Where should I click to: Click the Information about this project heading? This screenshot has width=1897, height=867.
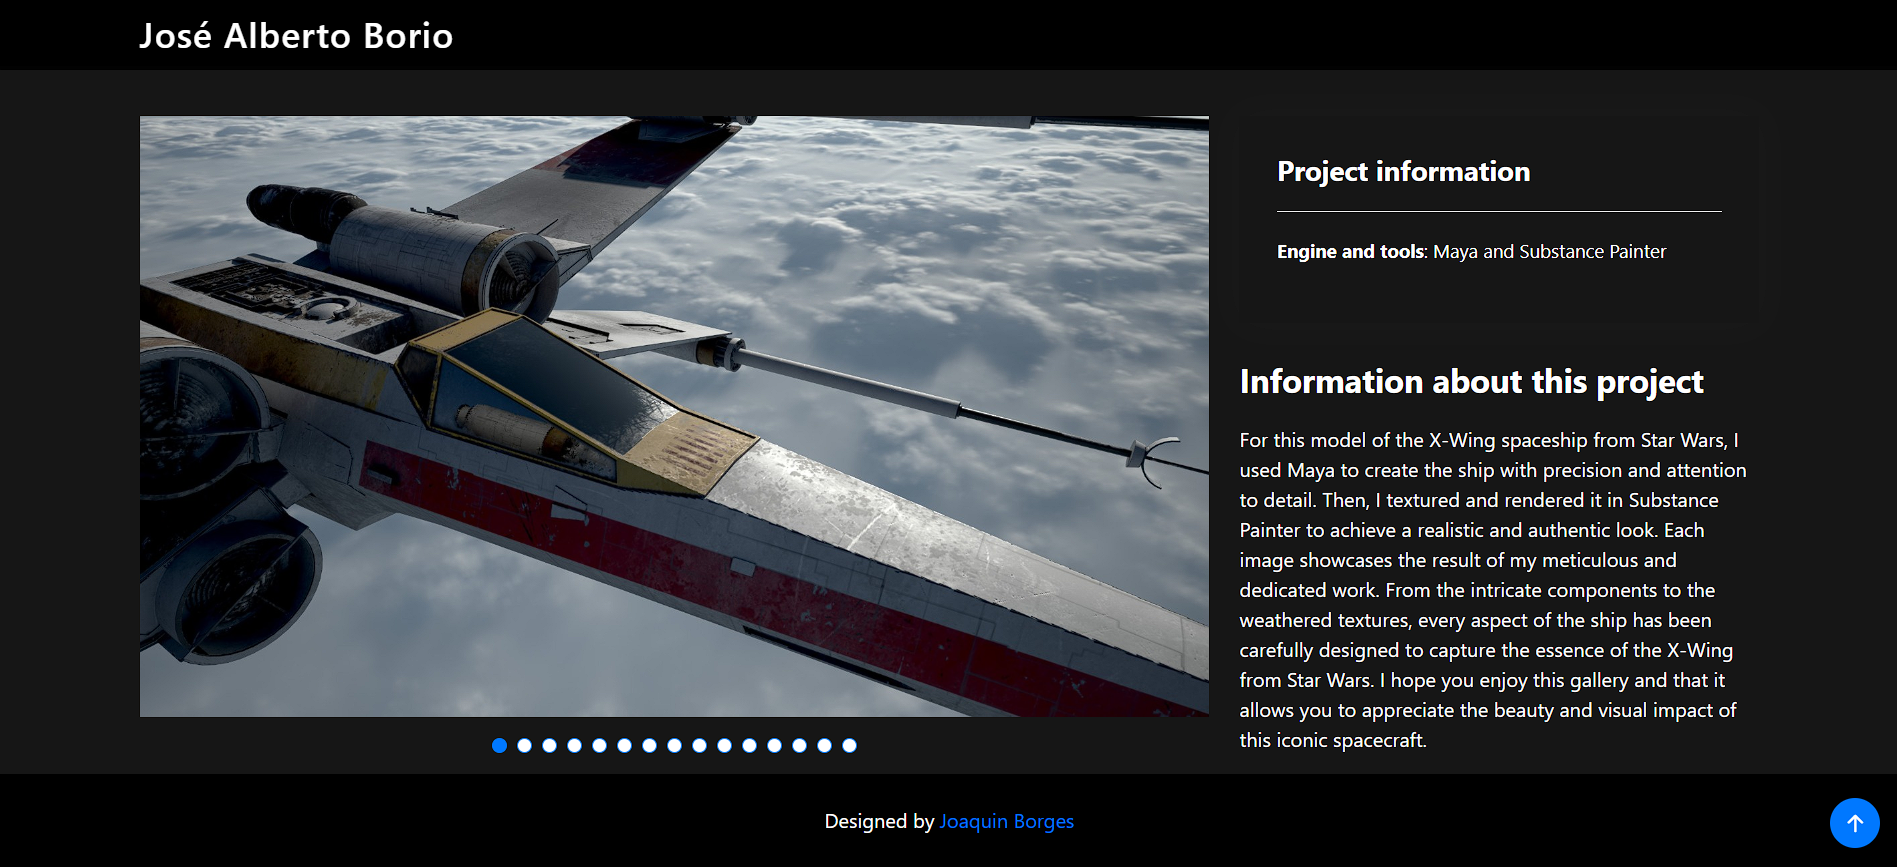[x=1471, y=382]
